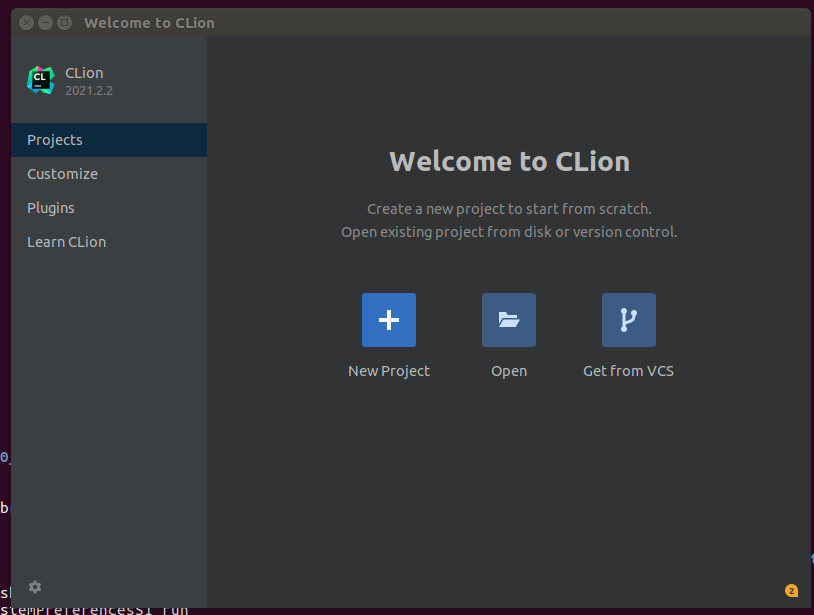
Task: Select the Projects tab
Action: point(109,140)
